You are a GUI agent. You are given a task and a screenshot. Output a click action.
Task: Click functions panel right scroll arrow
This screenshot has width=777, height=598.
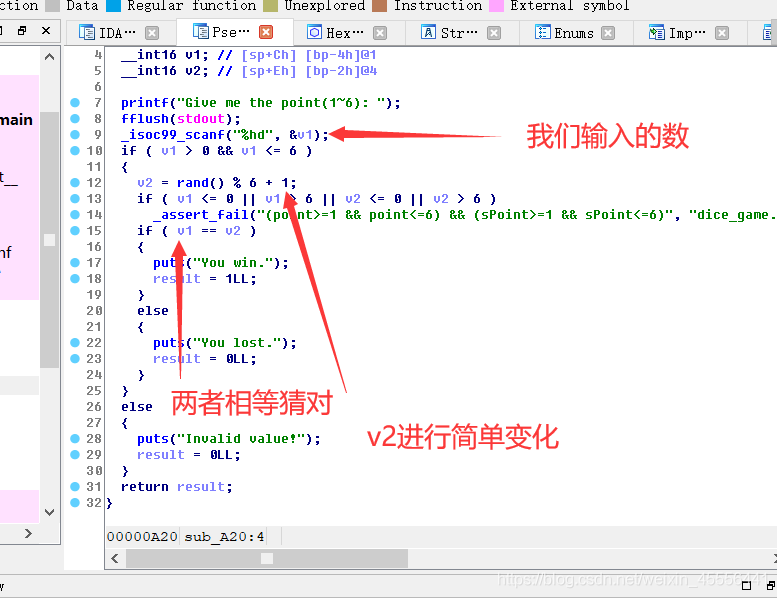coord(28,534)
